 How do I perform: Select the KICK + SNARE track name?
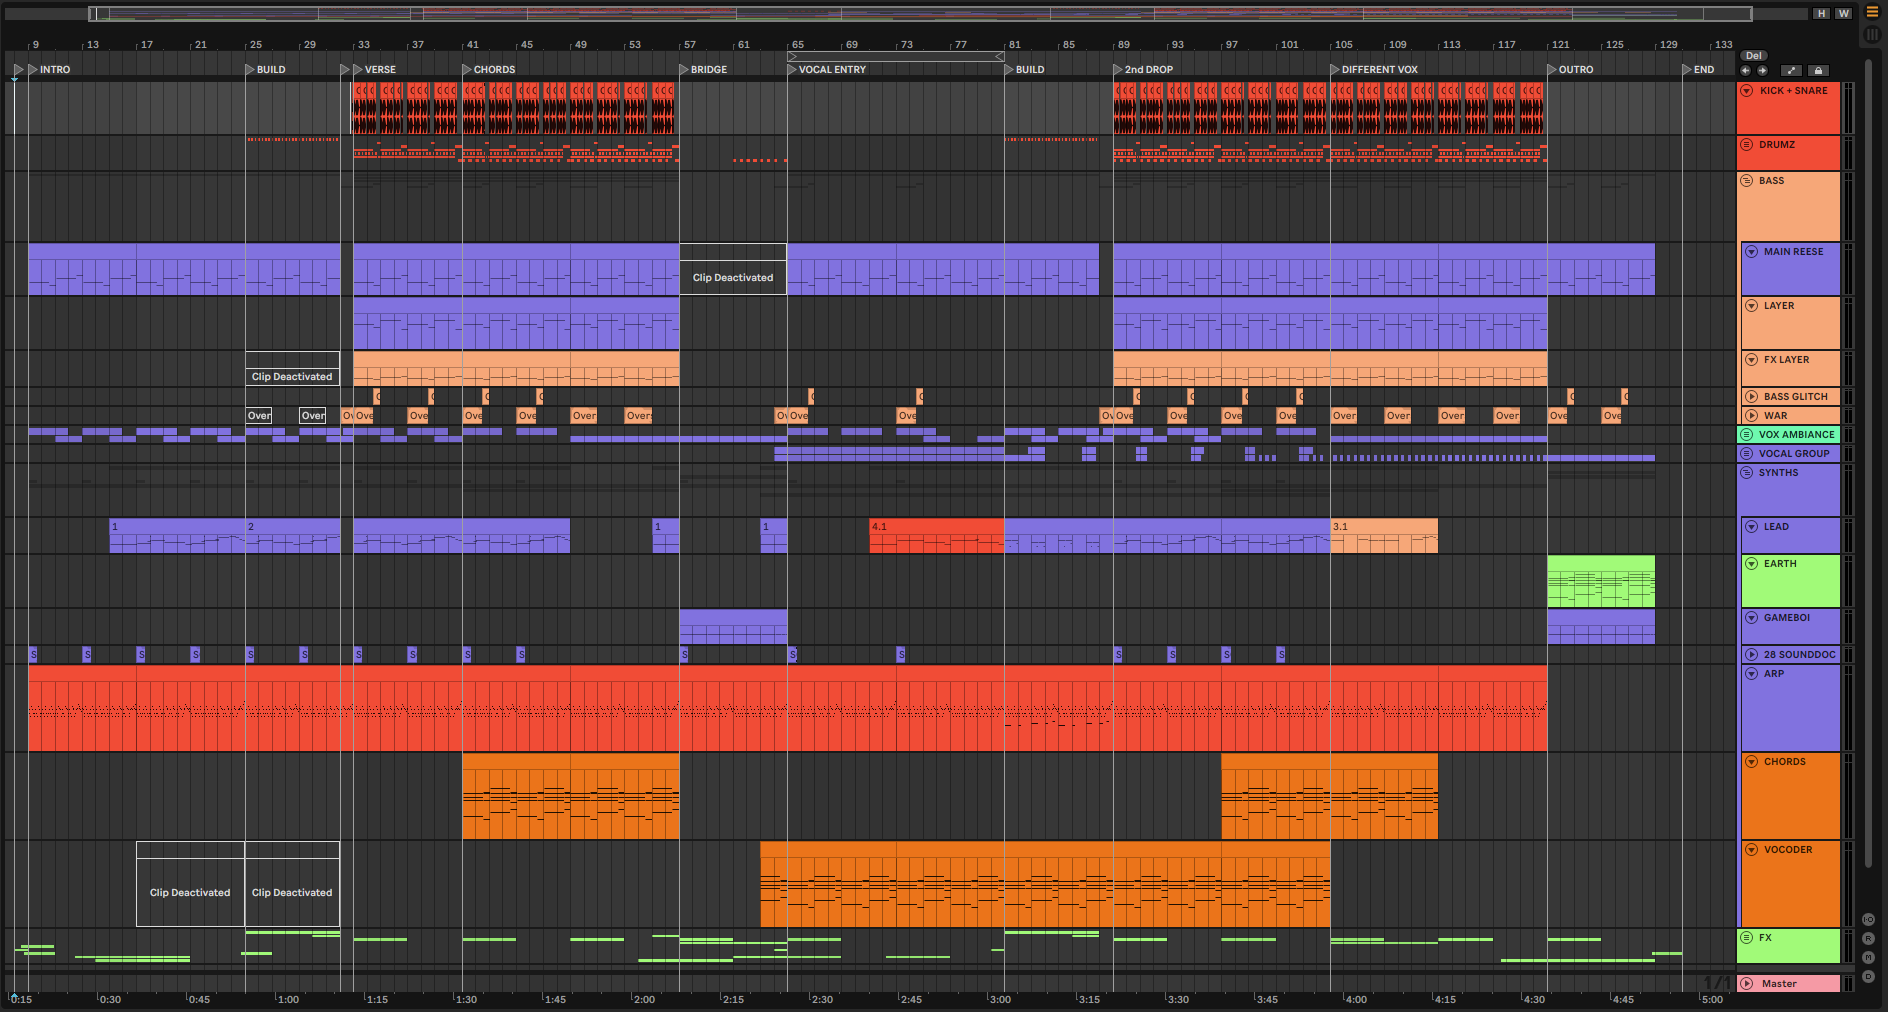pos(1793,91)
